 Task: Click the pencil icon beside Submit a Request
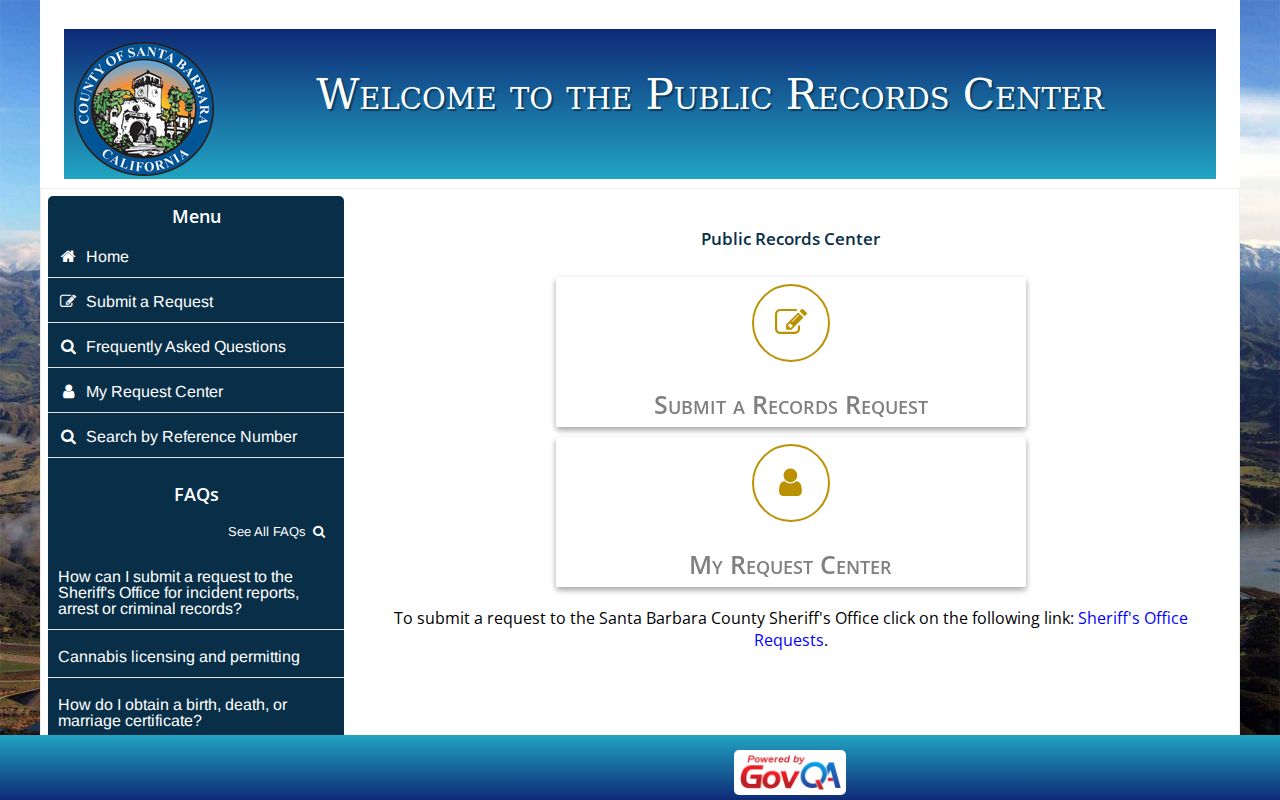(68, 302)
